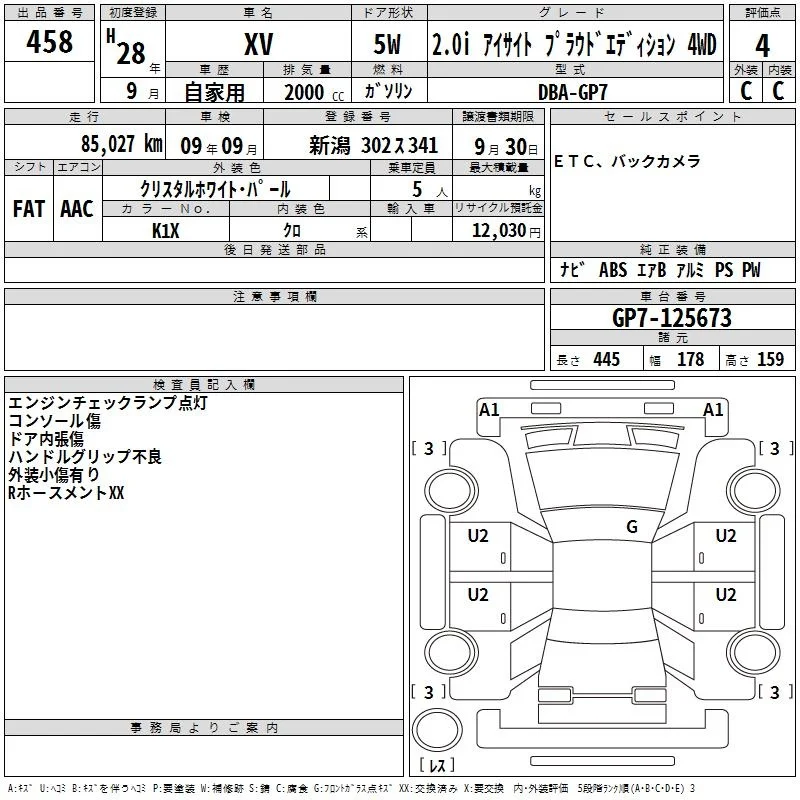Select the recycle deposit 12,030円
The image size is (800, 800).
[506, 231]
